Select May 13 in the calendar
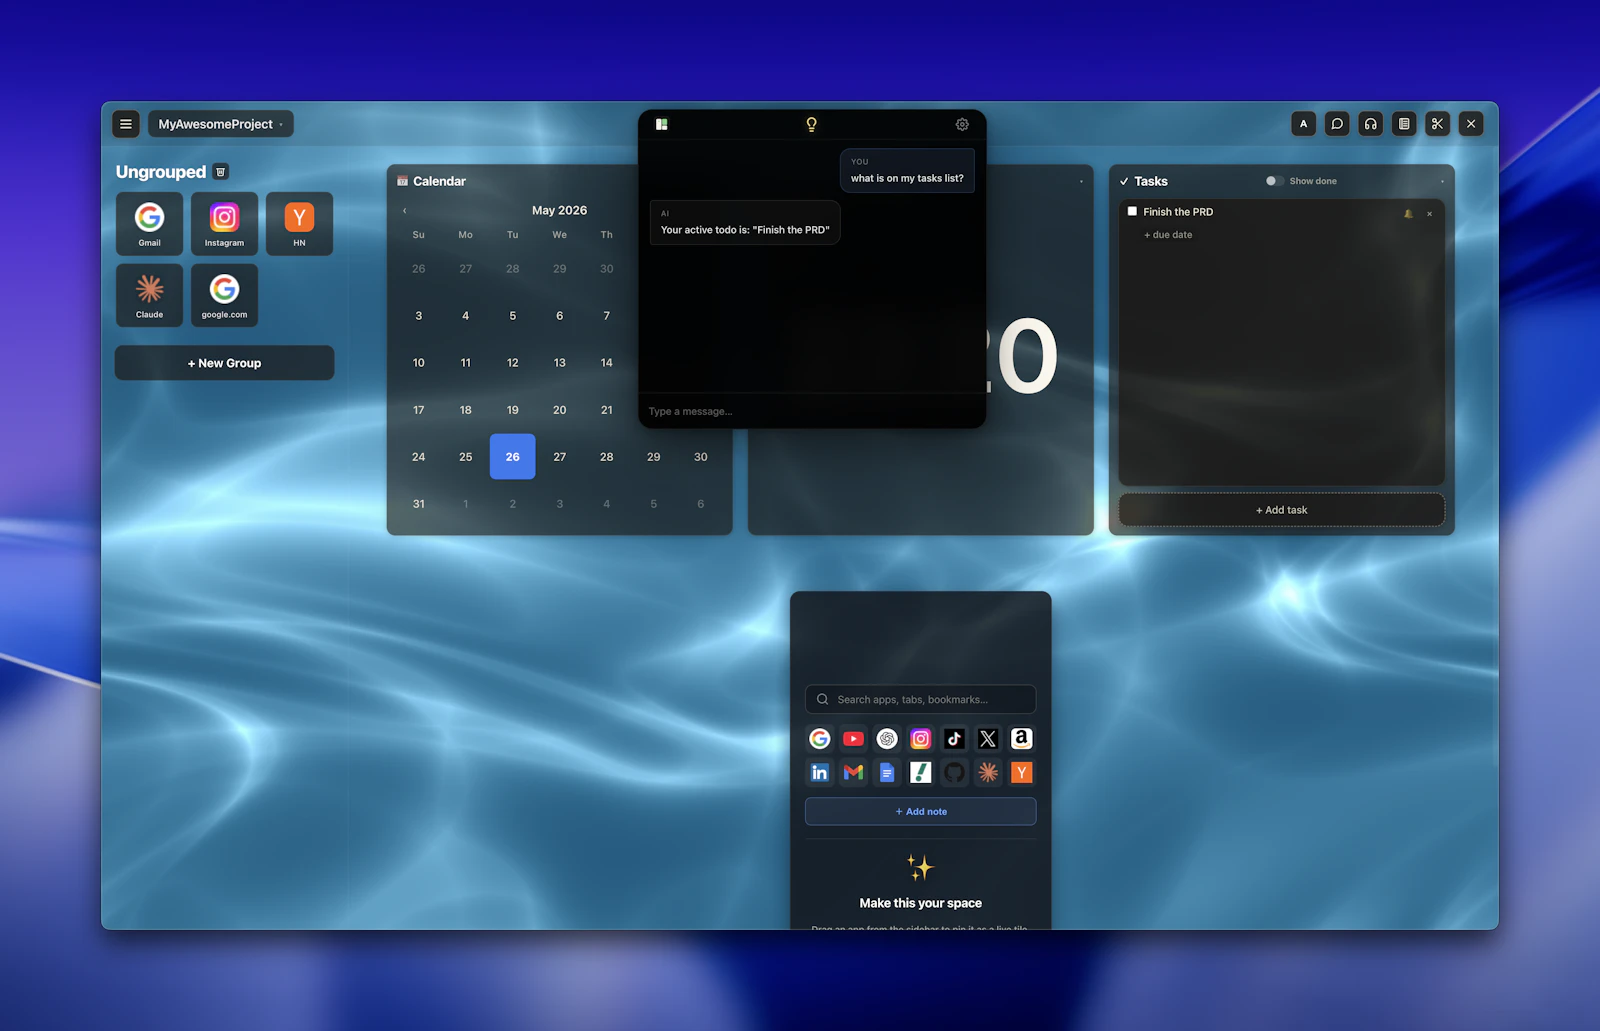Image resolution: width=1600 pixels, height=1031 pixels. 559,363
